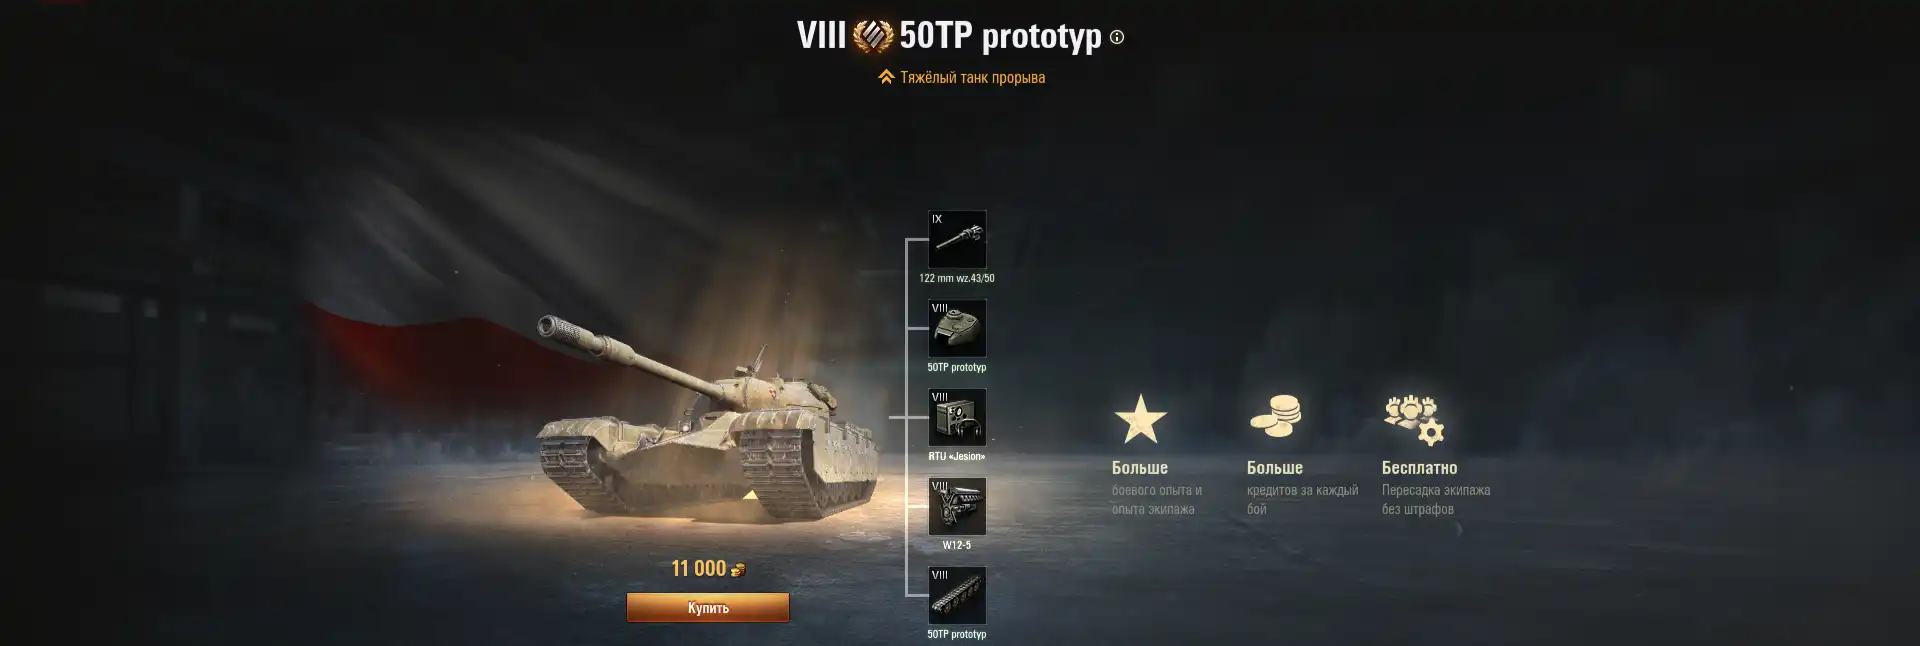The height and width of the screenshot is (646, 1920).
Task: Click the Тяжёлый танк прорыва role label
Action: (x=972, y=77)
